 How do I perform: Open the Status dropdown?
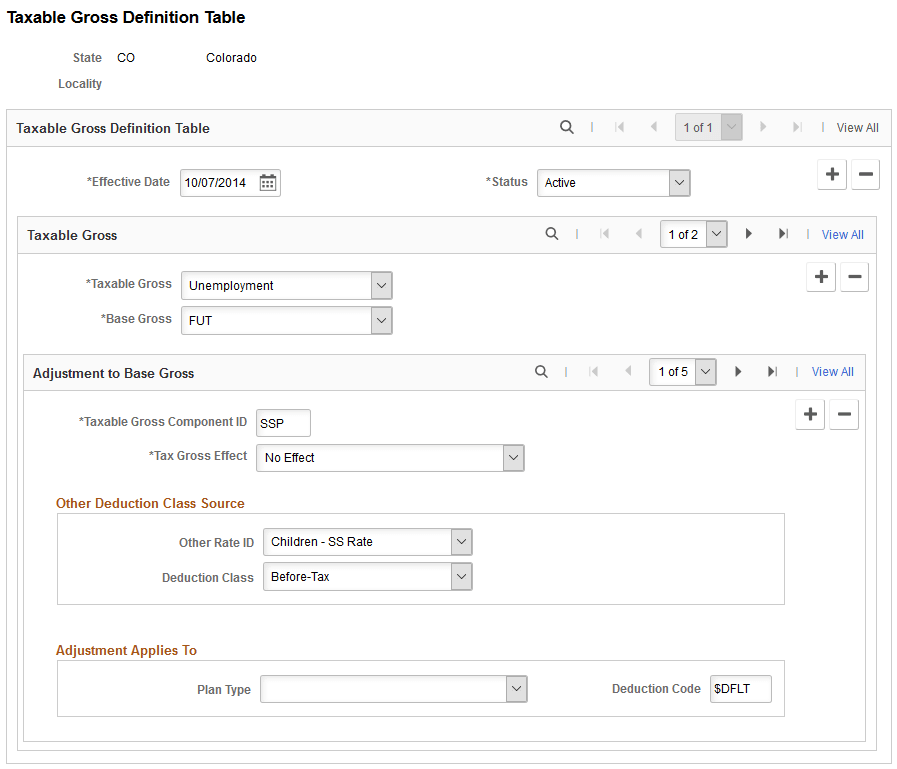click(x=679, y=183)
